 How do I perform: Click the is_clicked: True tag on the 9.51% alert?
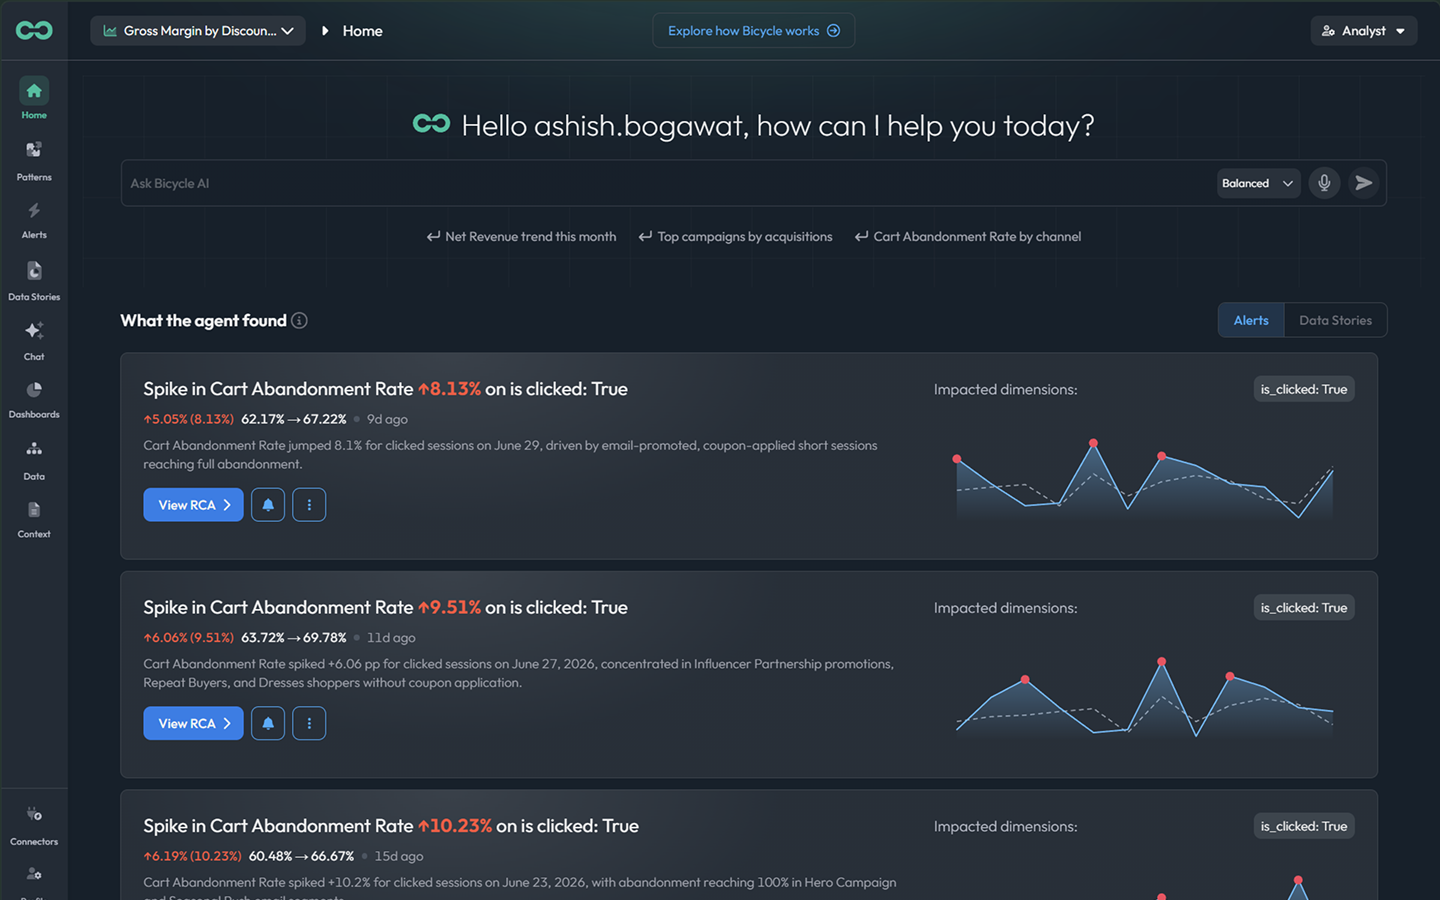1304,608
